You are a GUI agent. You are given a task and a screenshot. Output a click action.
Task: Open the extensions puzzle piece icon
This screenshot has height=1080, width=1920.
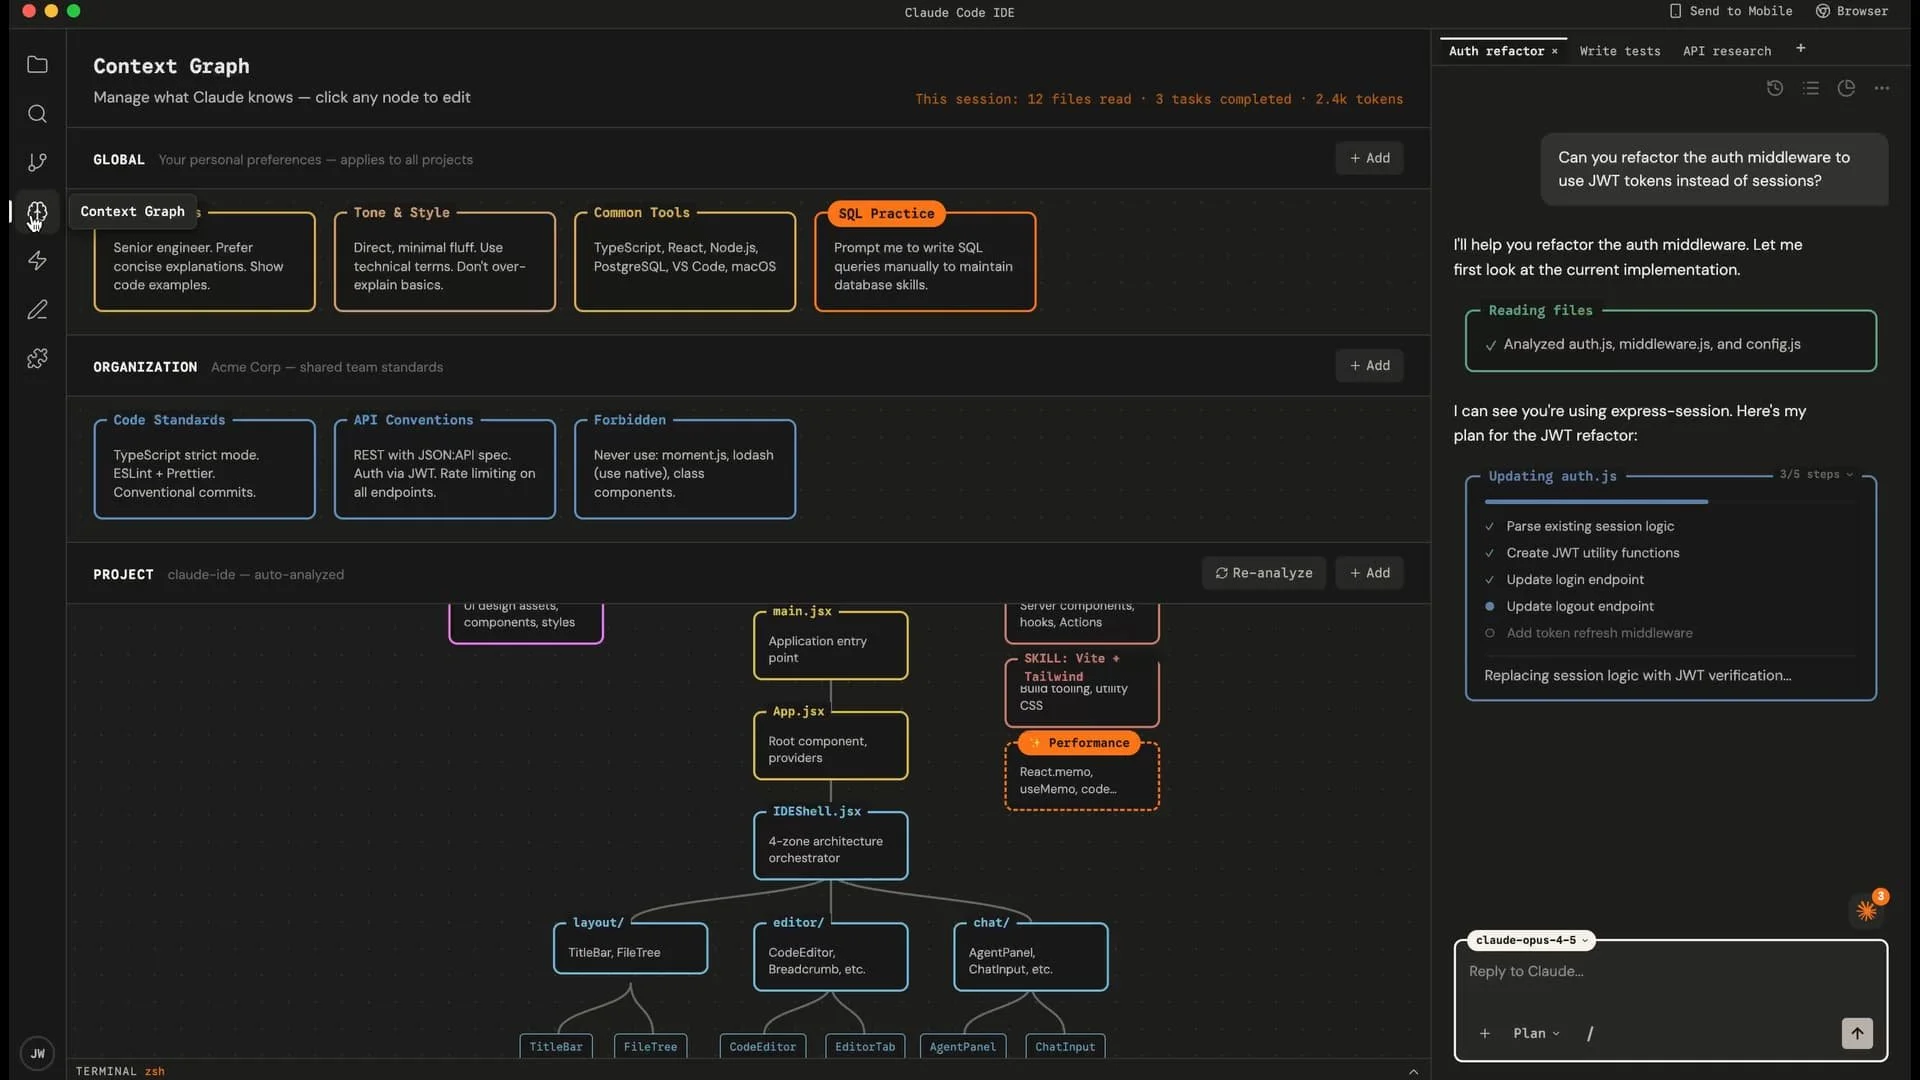[x=37, y=359]
